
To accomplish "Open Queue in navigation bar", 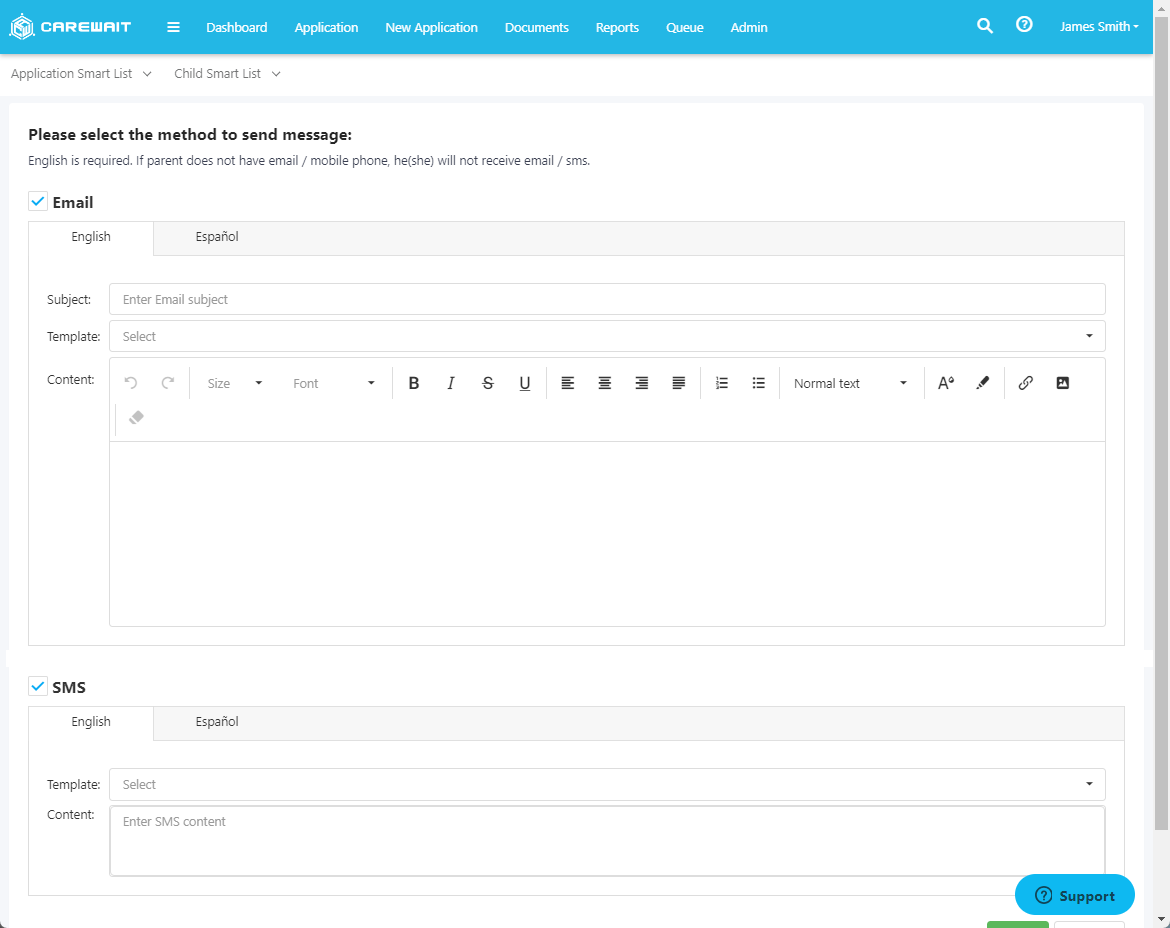I will (x=685, y=28).
